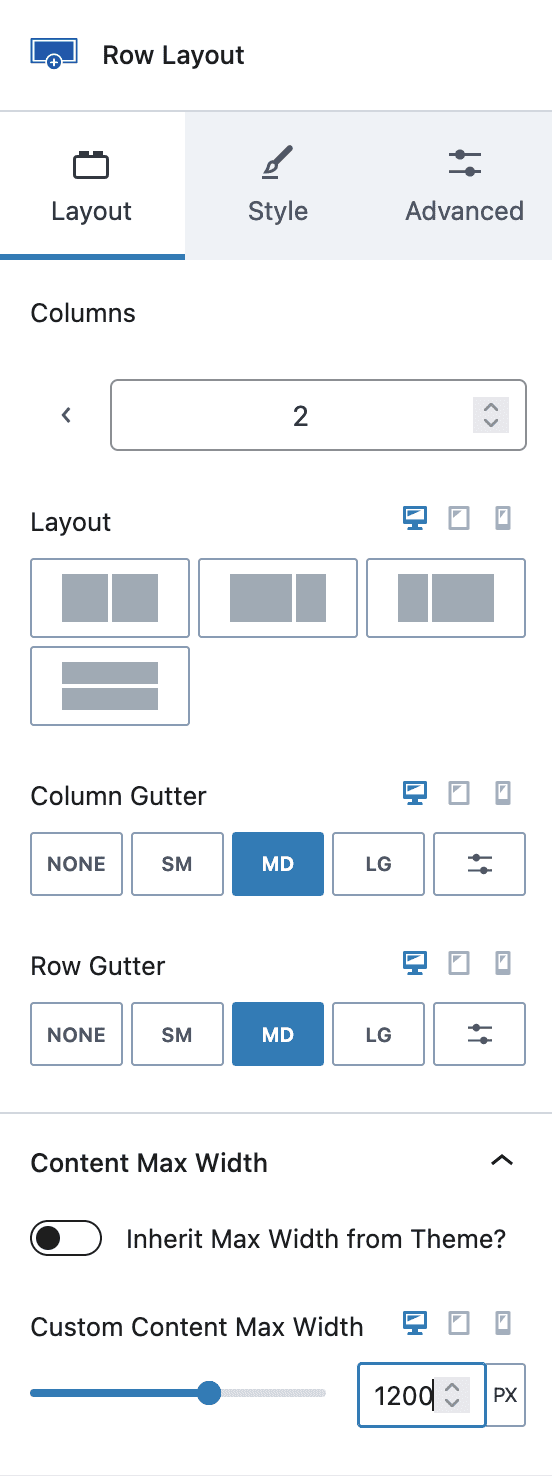The height and width of the screenshot is (1476, 552).
Task: Click the Custom Content Max Width slider
Action: coord(178,1393)
